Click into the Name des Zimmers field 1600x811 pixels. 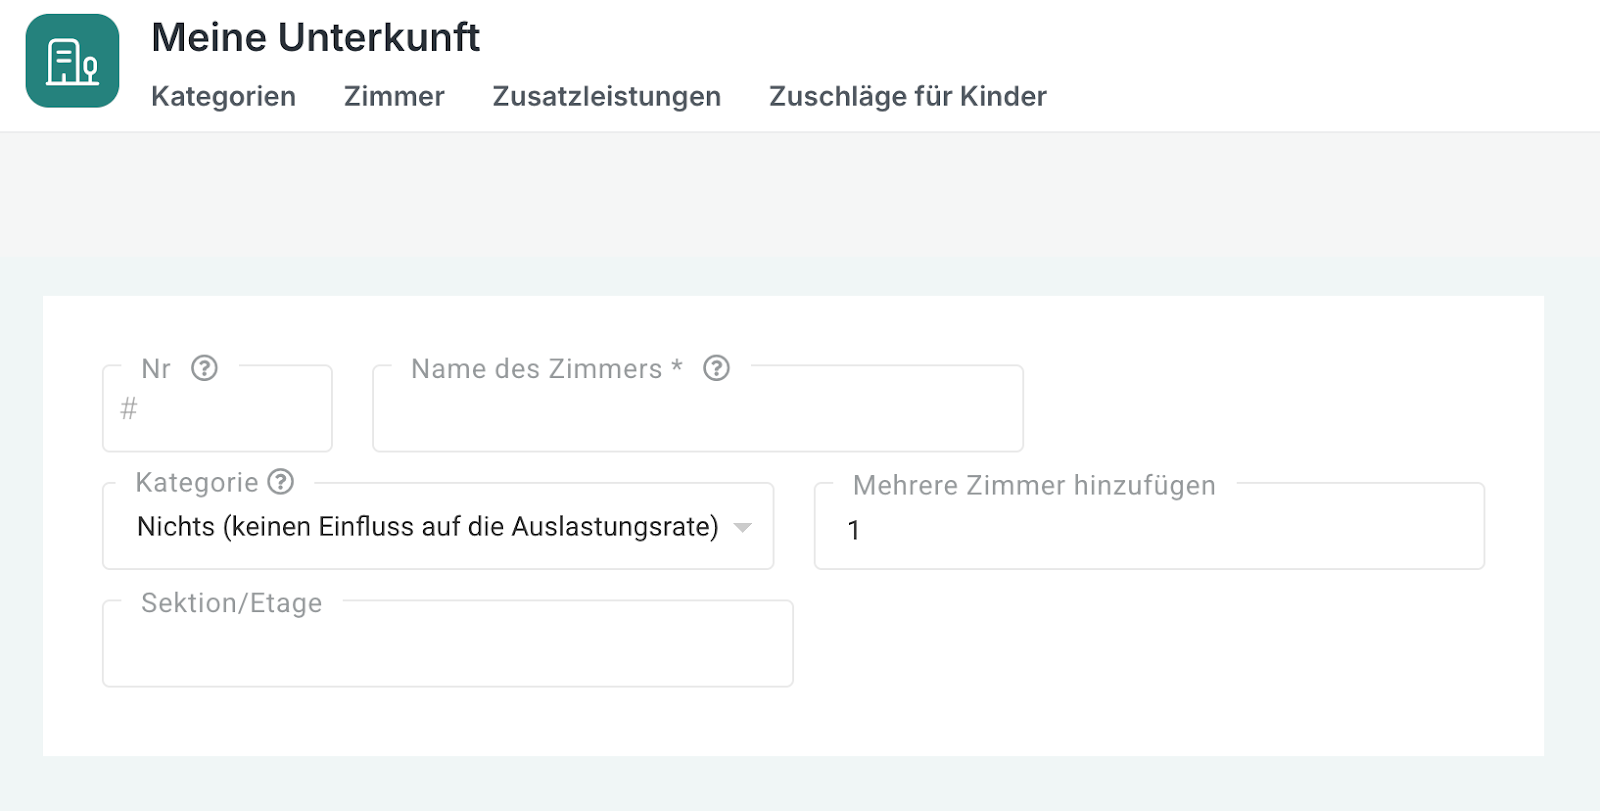698,408
